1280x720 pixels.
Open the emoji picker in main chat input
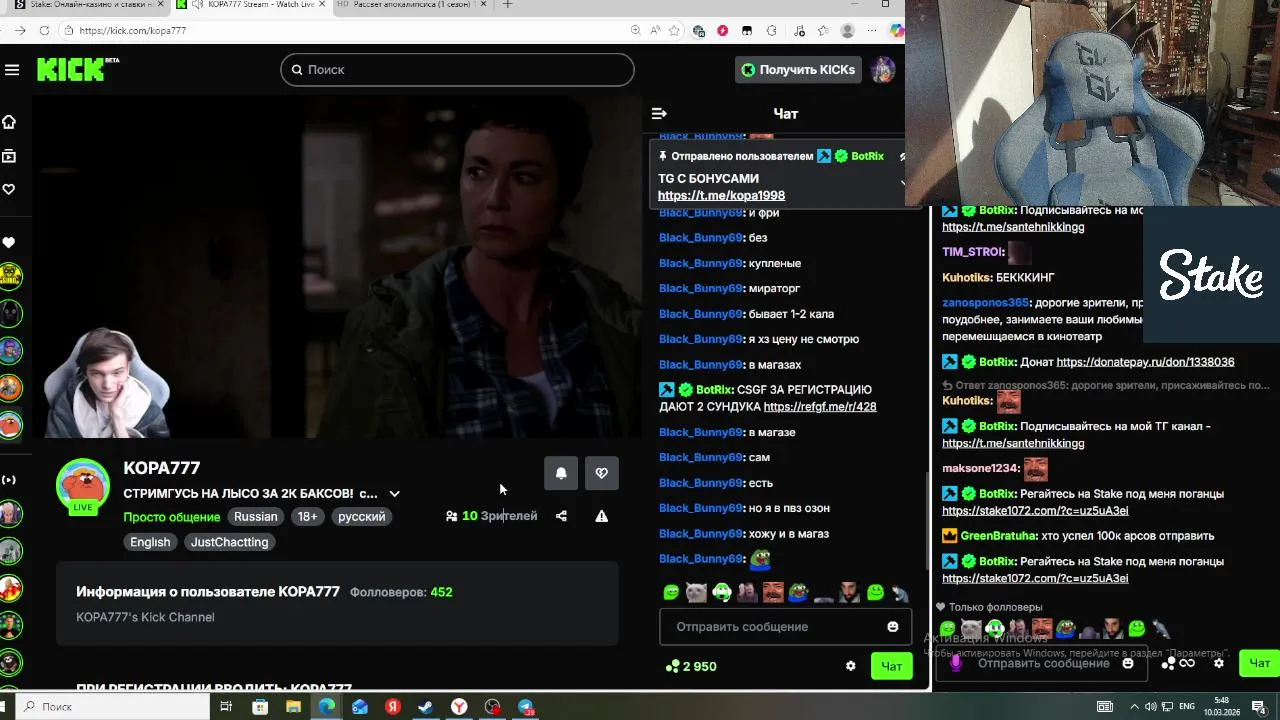893,627
